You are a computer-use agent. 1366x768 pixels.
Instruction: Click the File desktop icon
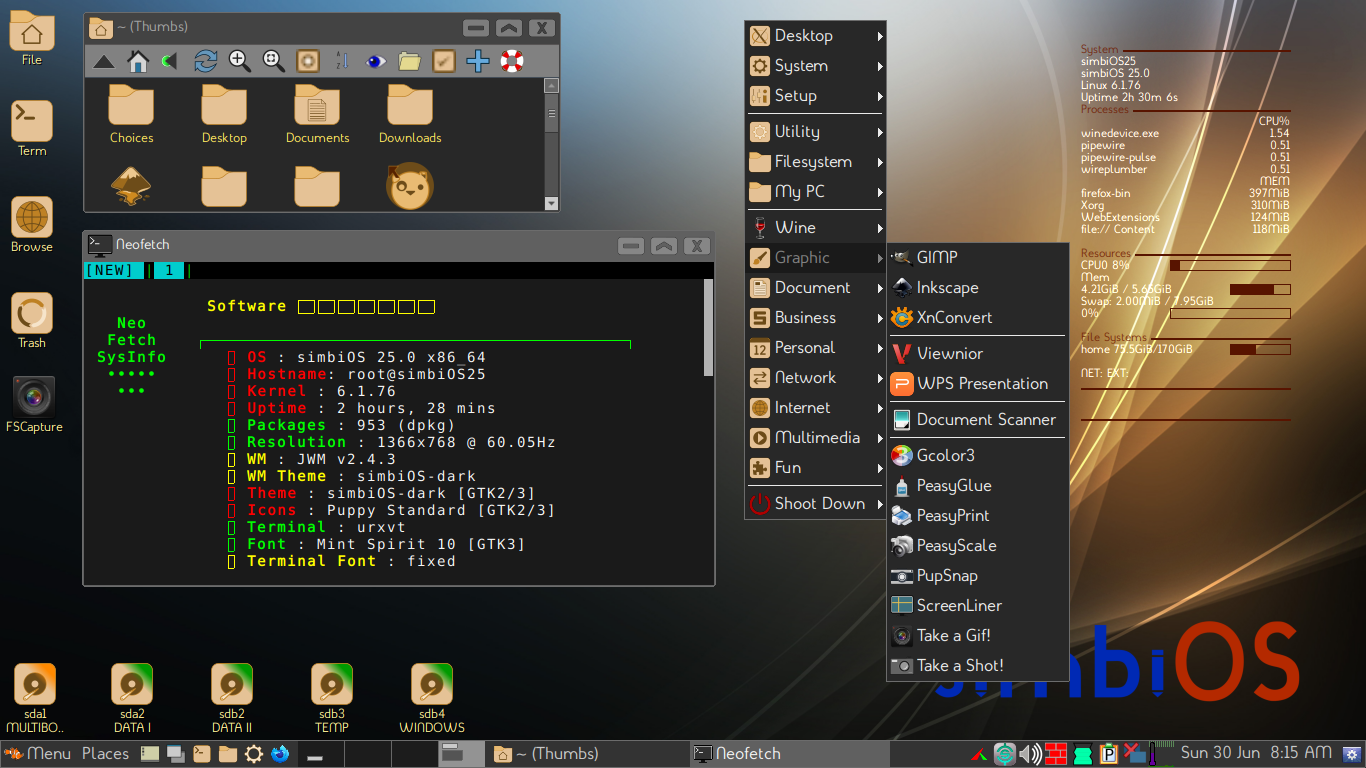tap(32, 39)
